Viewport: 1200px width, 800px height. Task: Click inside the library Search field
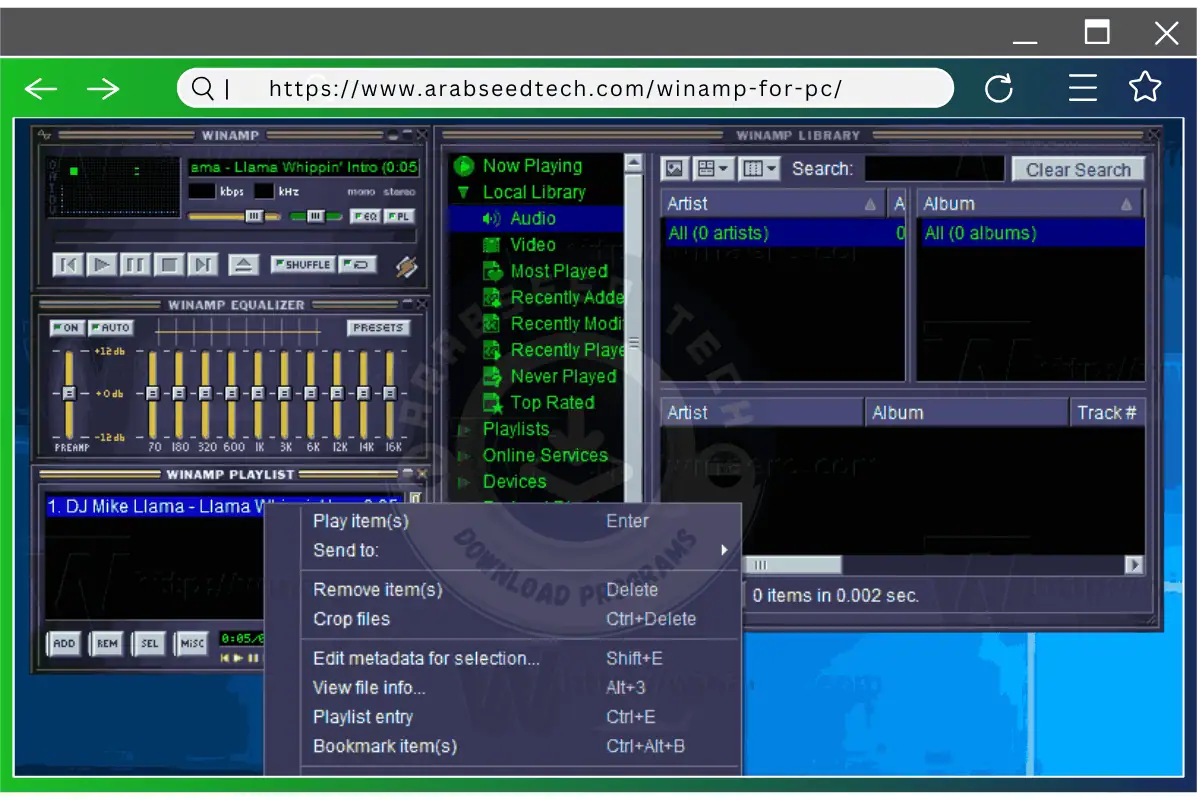tap(935, 168)
